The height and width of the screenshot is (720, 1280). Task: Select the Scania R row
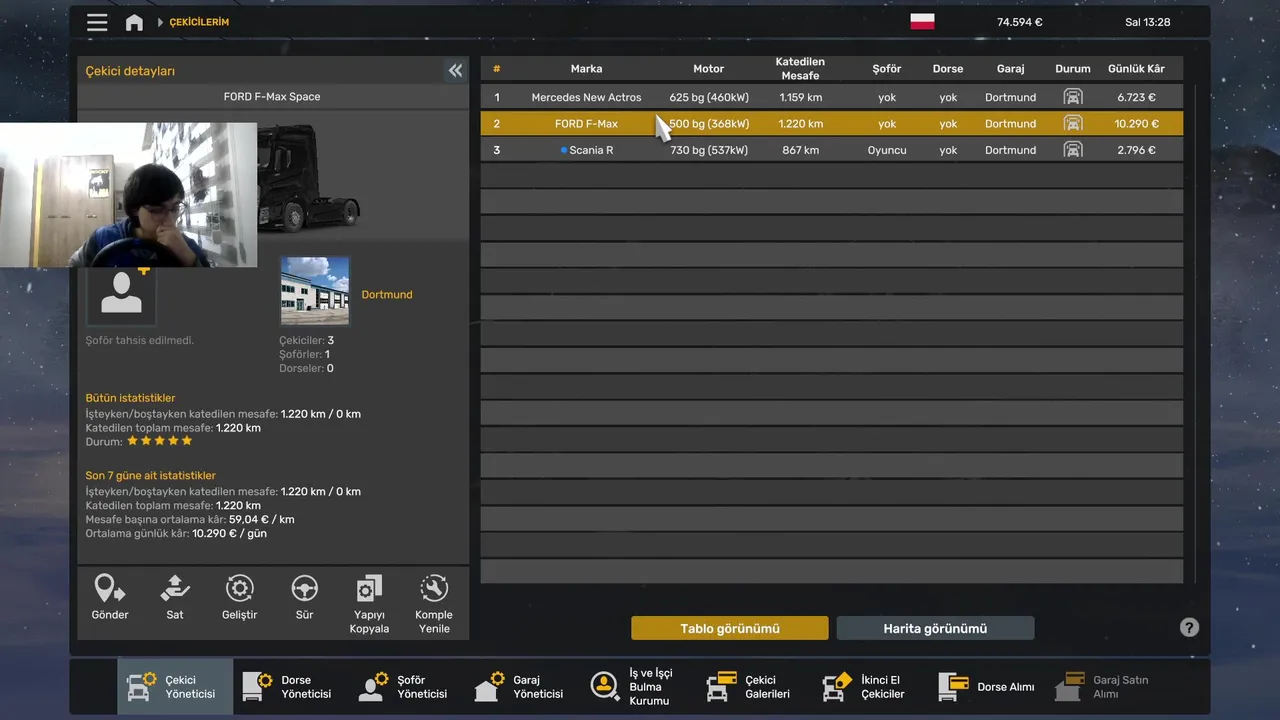click(831, 150)
